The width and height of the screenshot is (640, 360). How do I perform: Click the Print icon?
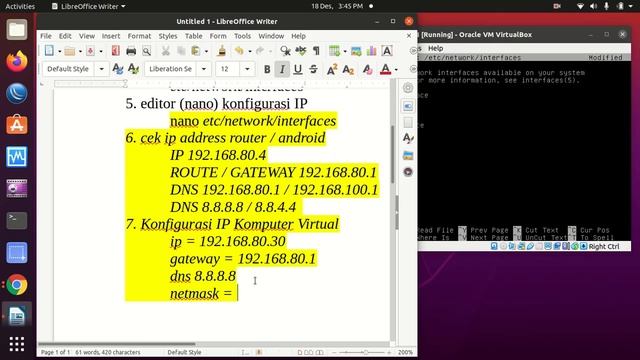[x=131, y=51]
